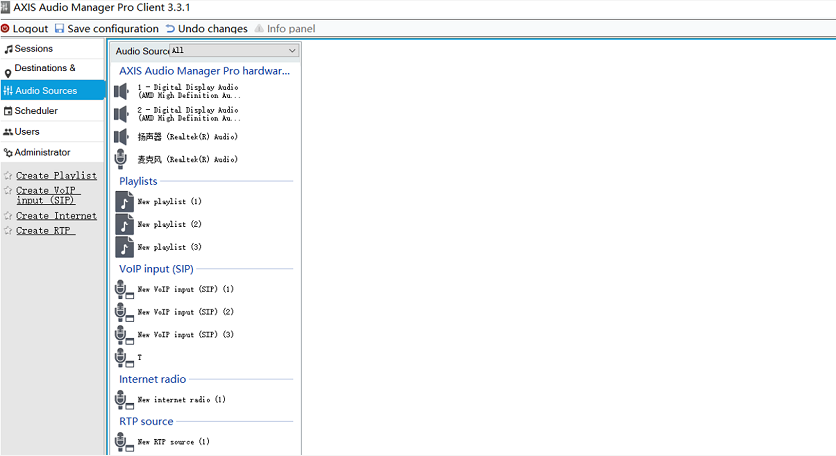The width and height of the screenshot is (836, 456).
Task: Open the Scheduler section
Action: 53,111
